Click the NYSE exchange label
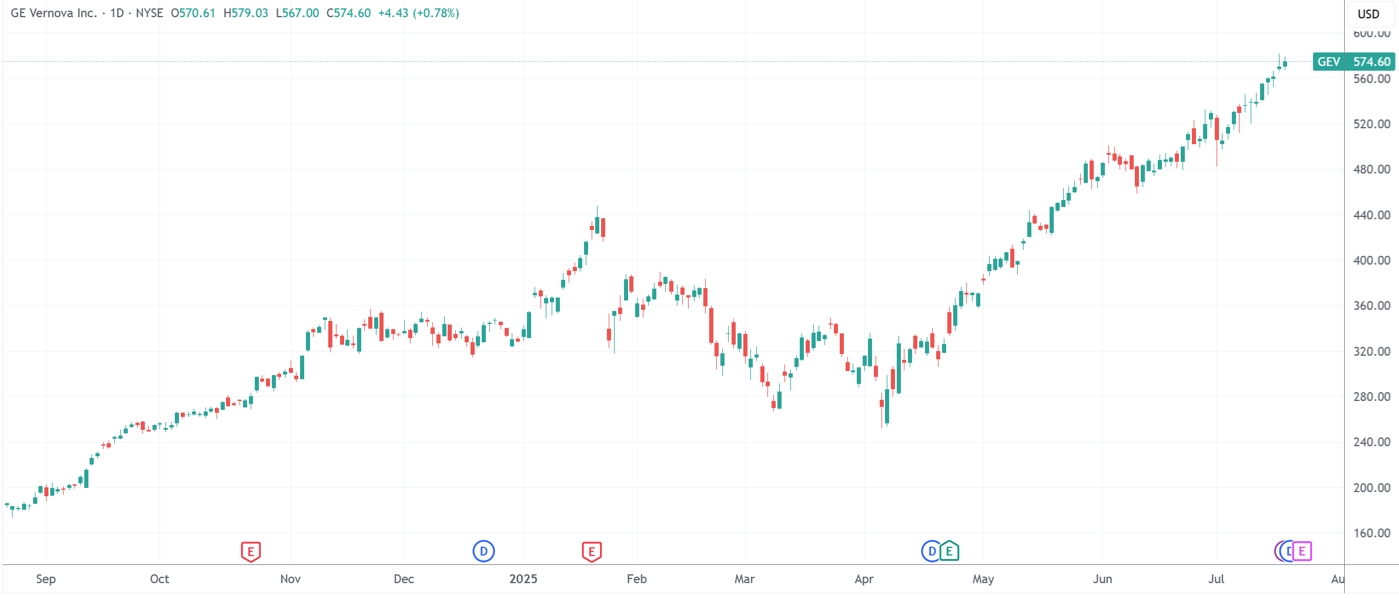1399x598 pixels. (x=149, y=14)
